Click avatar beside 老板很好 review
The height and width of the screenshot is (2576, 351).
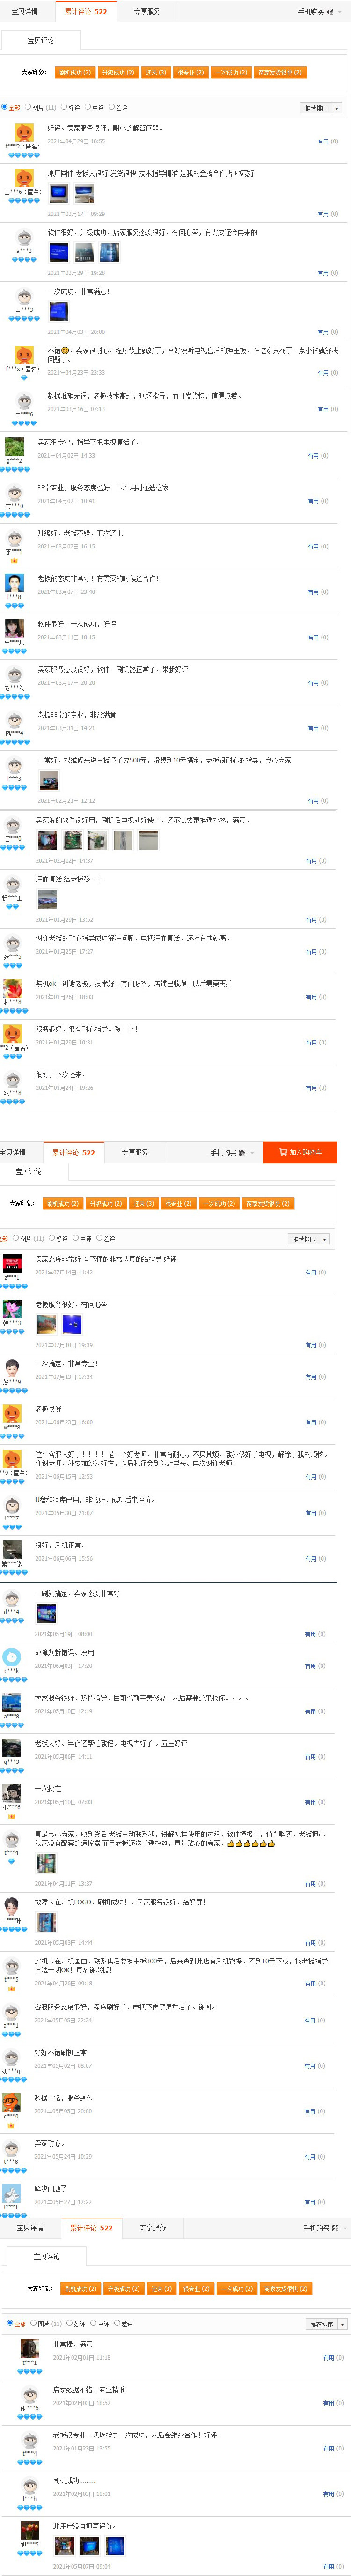coord(12,1413)
